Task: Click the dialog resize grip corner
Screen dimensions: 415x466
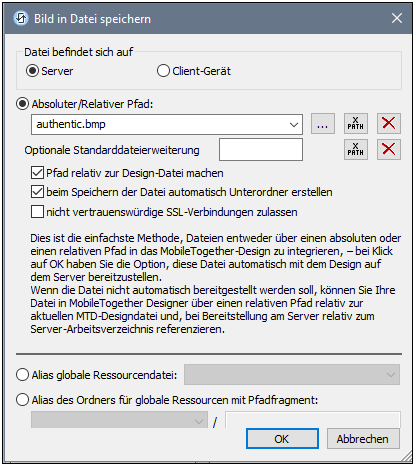Action: pos(406,455)
